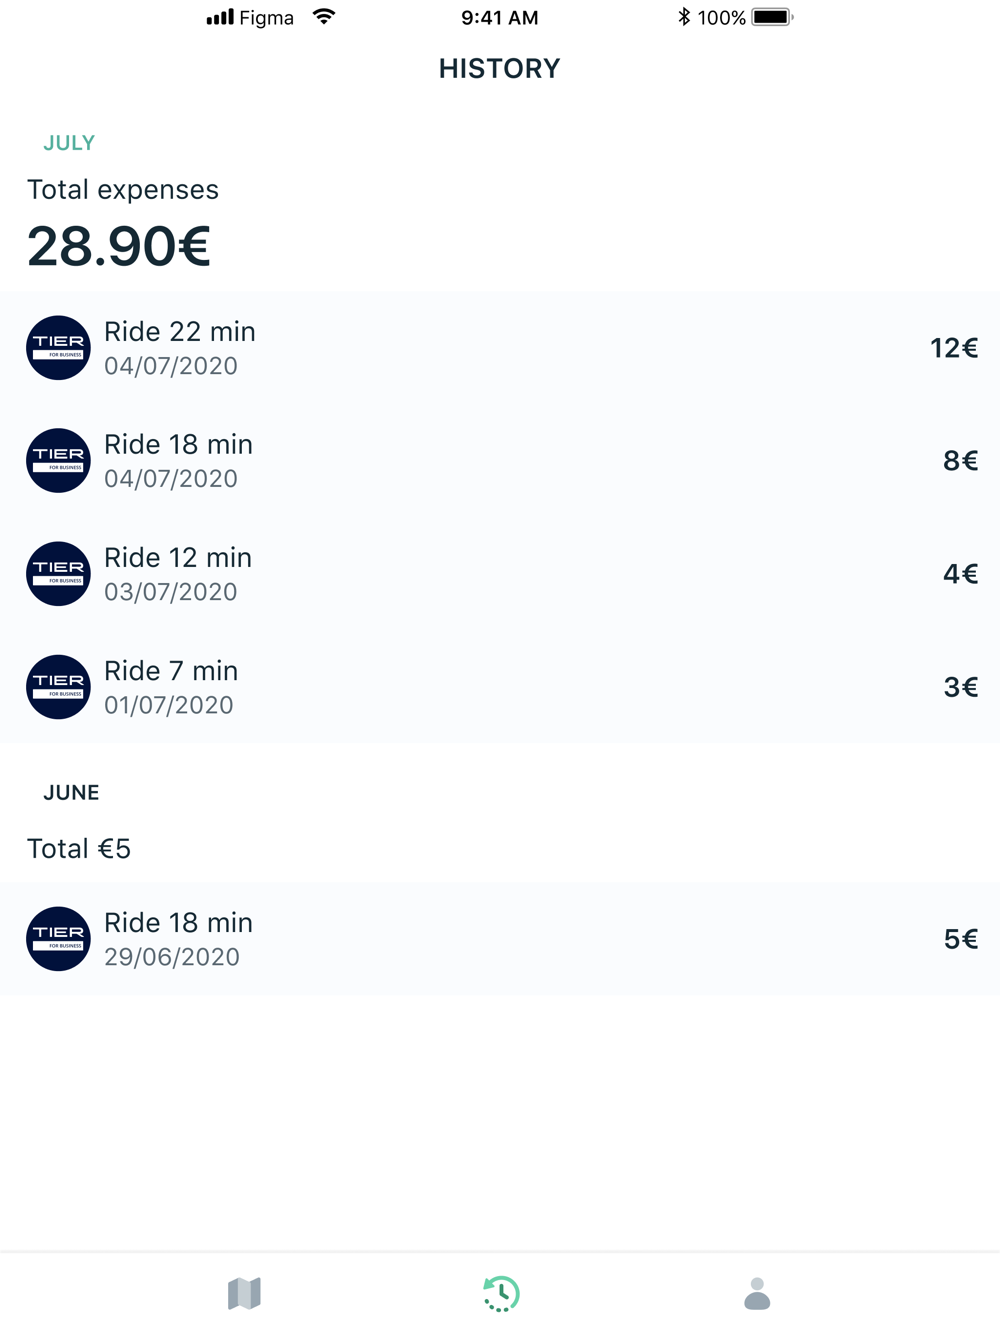1000x1334 pixels.
Task: Select the history clock icon
Action: [501, 1293]
